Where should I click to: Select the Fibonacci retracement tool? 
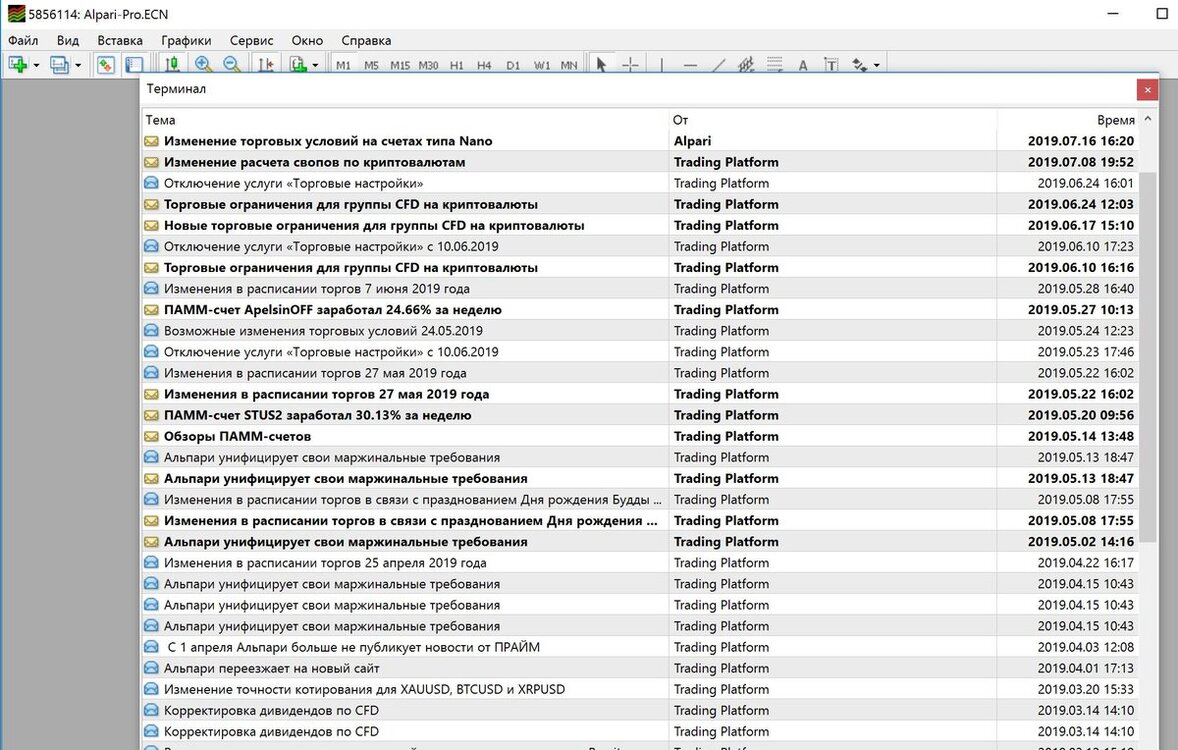pyautogui.click(x=775, y=65)
